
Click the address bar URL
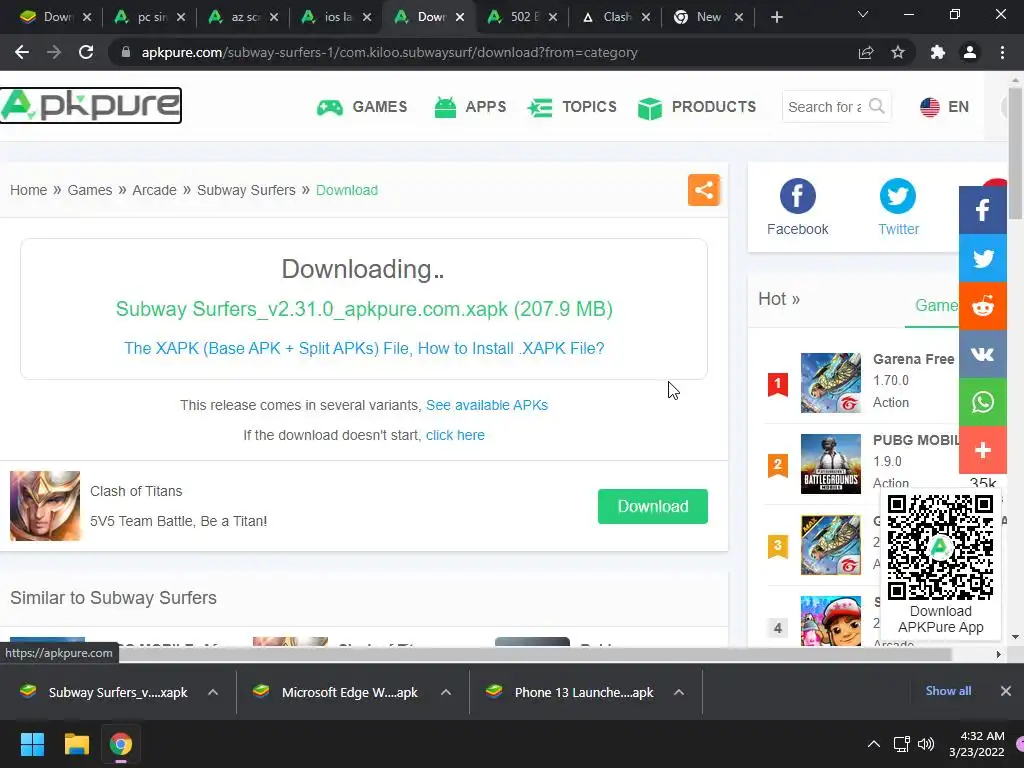389,52
